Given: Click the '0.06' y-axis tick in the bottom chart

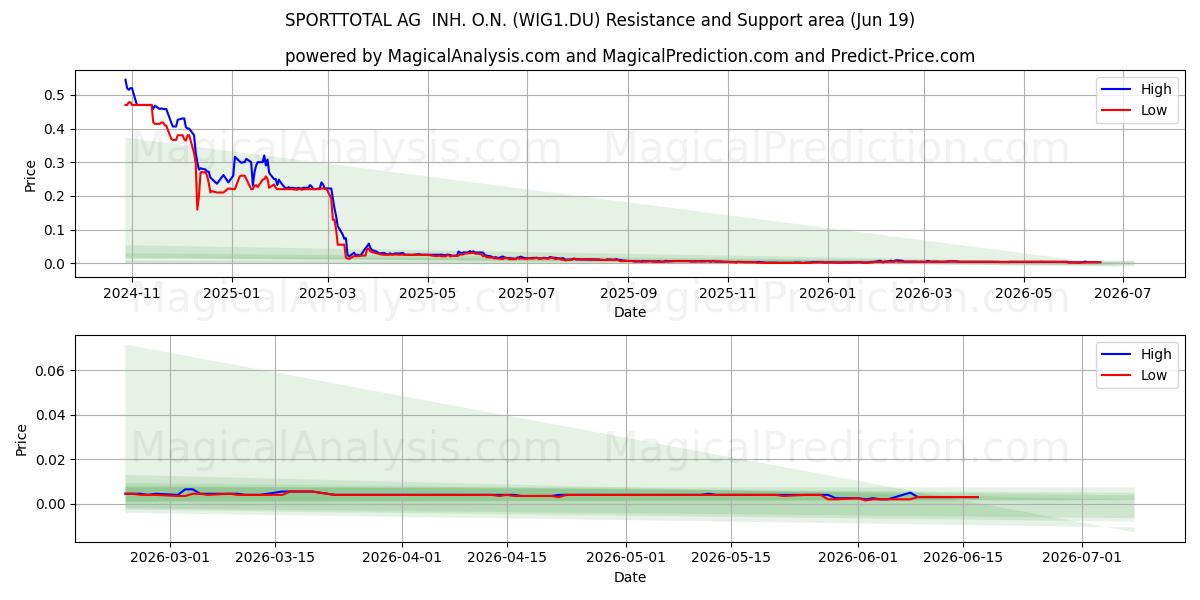Looking at the screenshot, I should tap(52, 371).
